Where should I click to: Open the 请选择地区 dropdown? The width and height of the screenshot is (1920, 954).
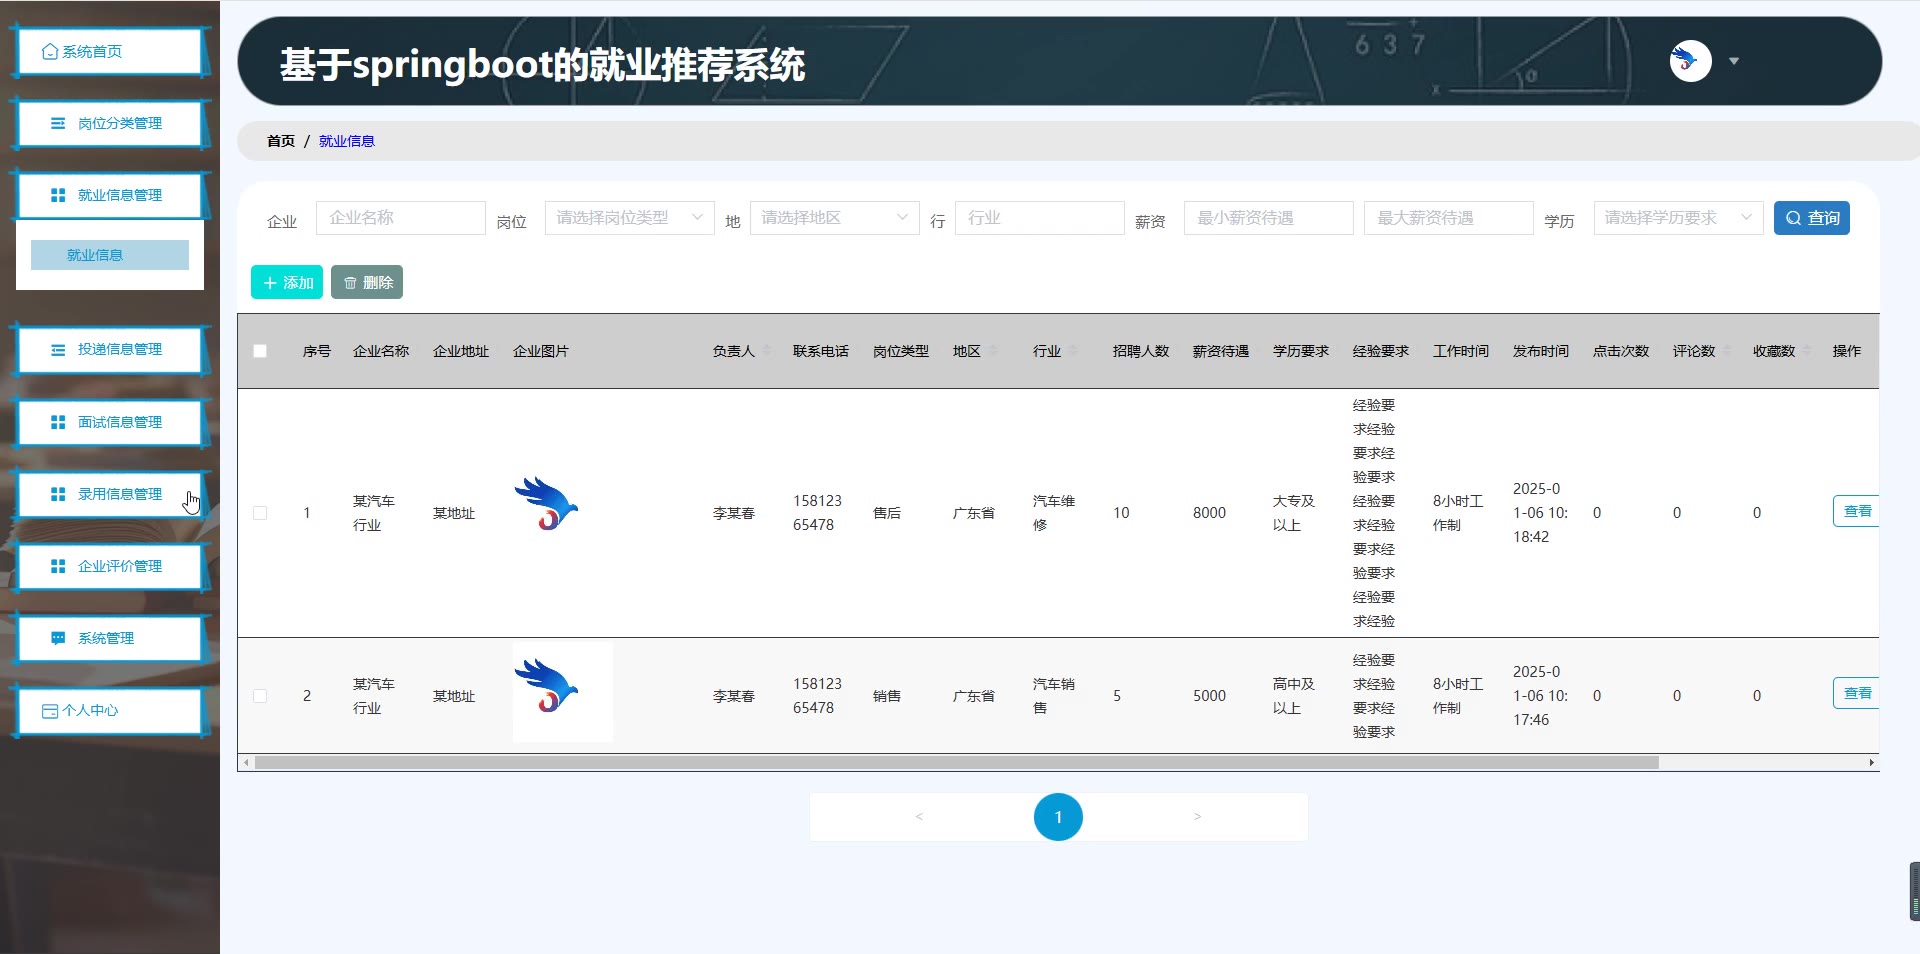pyautogui.click(x=834, y=218)
